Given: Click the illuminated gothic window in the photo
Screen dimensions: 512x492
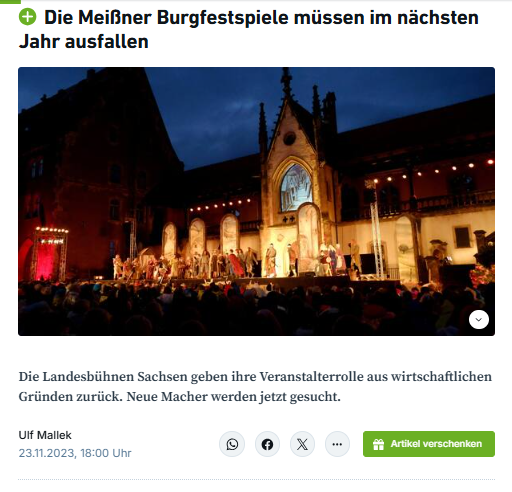Looking at the screenshot, I should tap(296, 188).
